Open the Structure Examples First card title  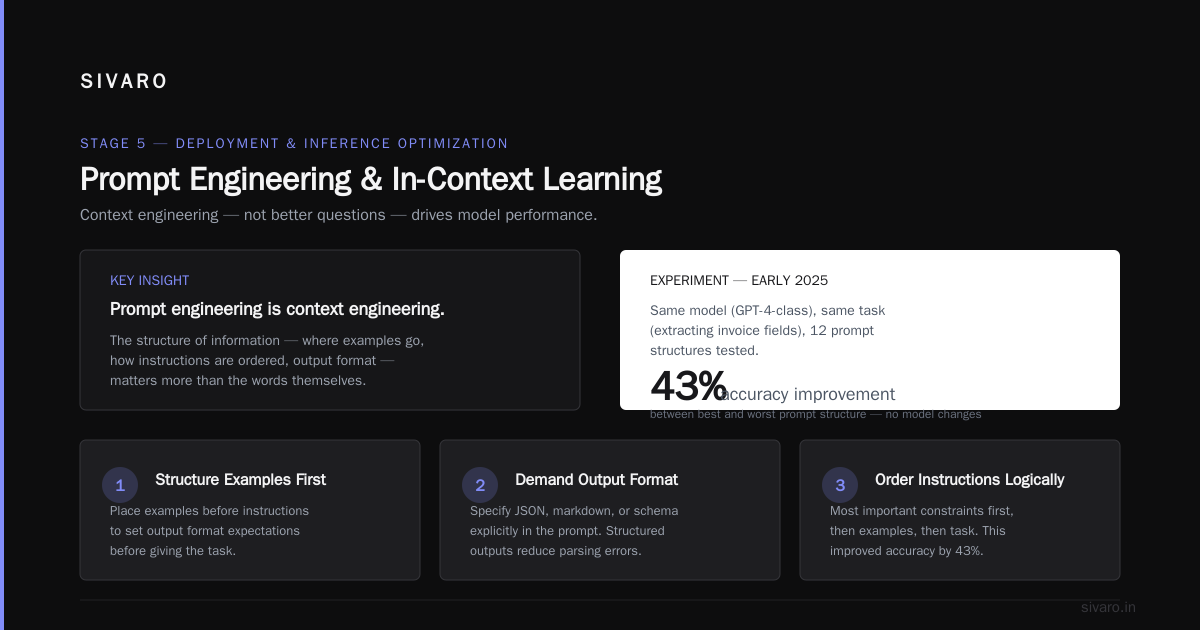pyautogui.click(x=240, y=480)
